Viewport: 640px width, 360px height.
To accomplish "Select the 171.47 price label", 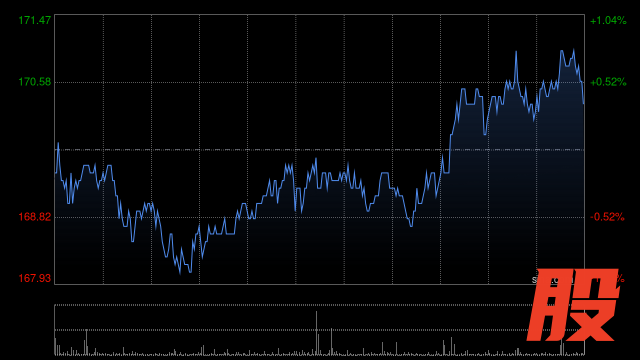I will pos(35,20).
